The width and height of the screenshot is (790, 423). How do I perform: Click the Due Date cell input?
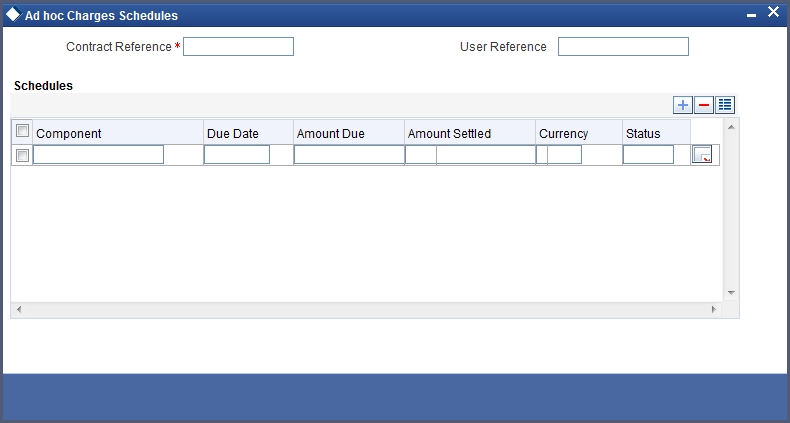pyautogui.click(x=237, y=155)
